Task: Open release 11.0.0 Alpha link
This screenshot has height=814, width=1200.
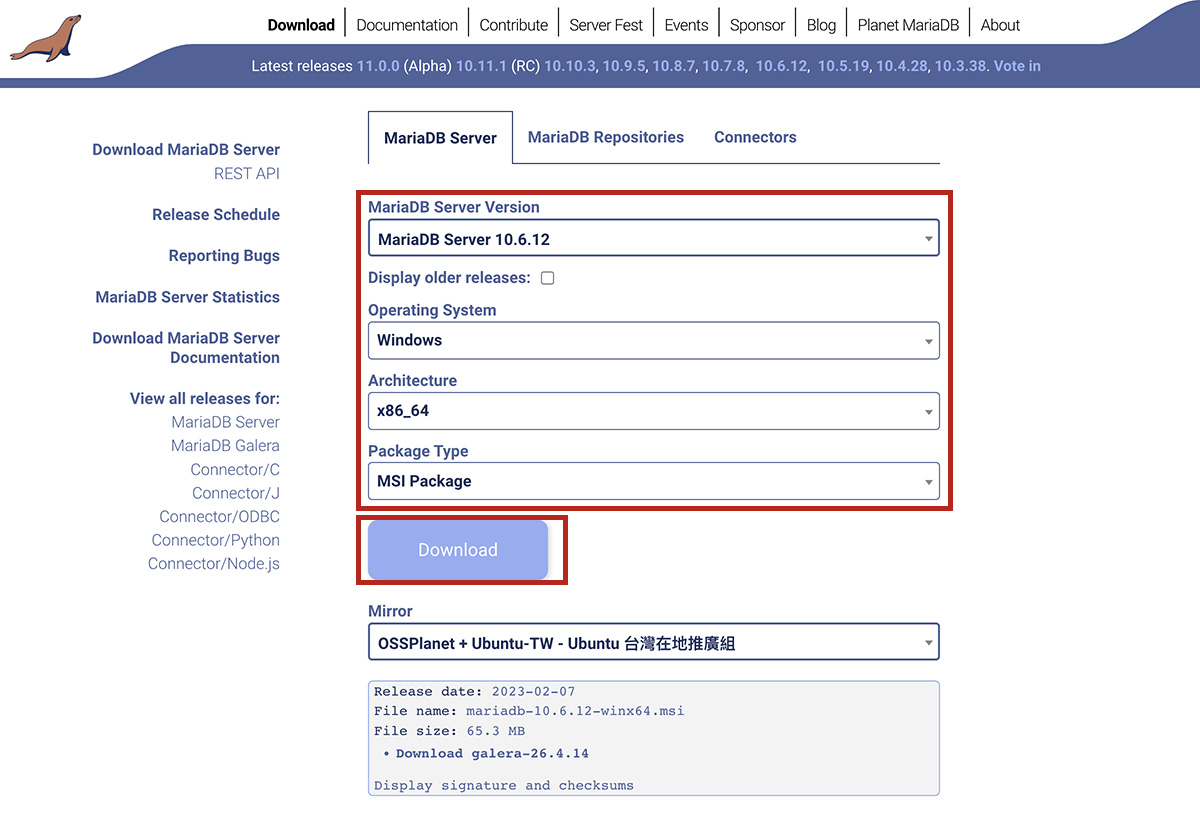Action: [x=379, y=66]
